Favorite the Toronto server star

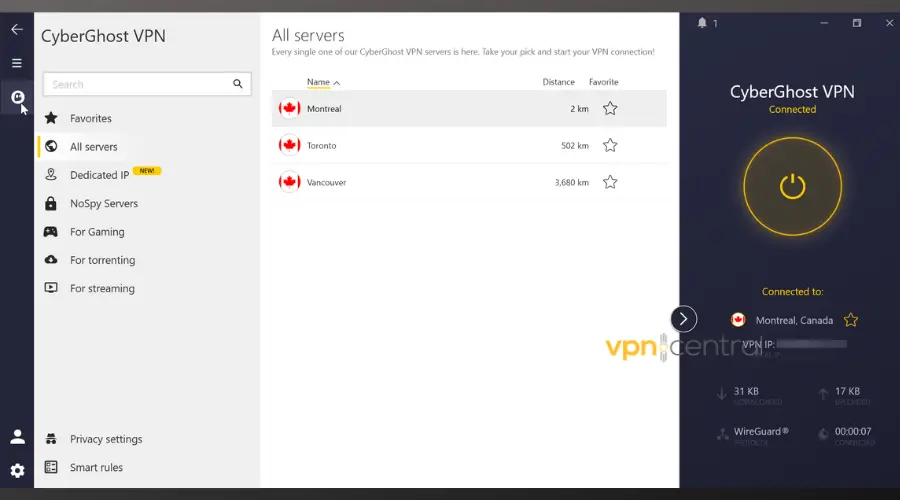tap(610, 145)
